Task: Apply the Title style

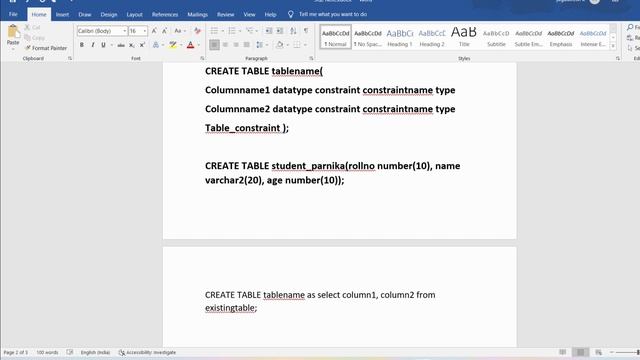Action: click(x=464, y=37)
